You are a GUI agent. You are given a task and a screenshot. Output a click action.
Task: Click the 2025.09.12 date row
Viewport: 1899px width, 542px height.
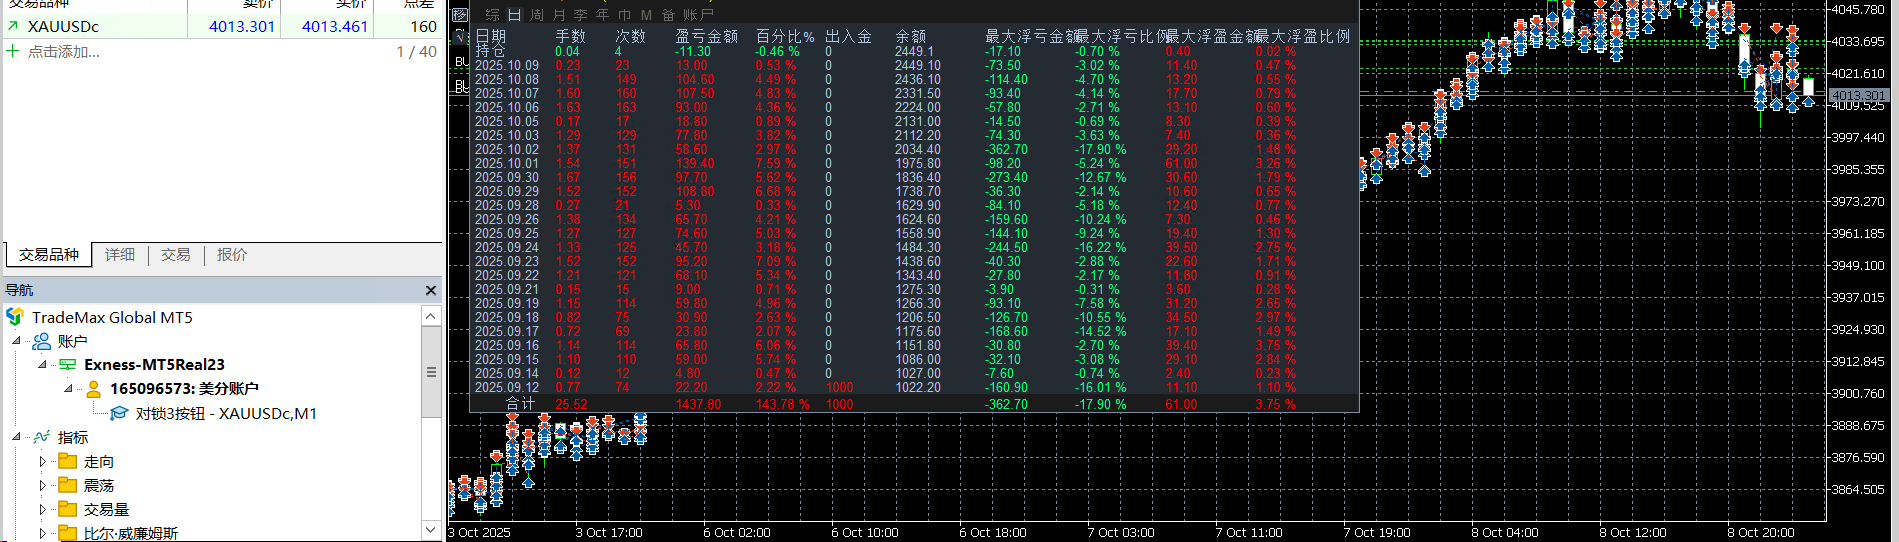[507, 387]
